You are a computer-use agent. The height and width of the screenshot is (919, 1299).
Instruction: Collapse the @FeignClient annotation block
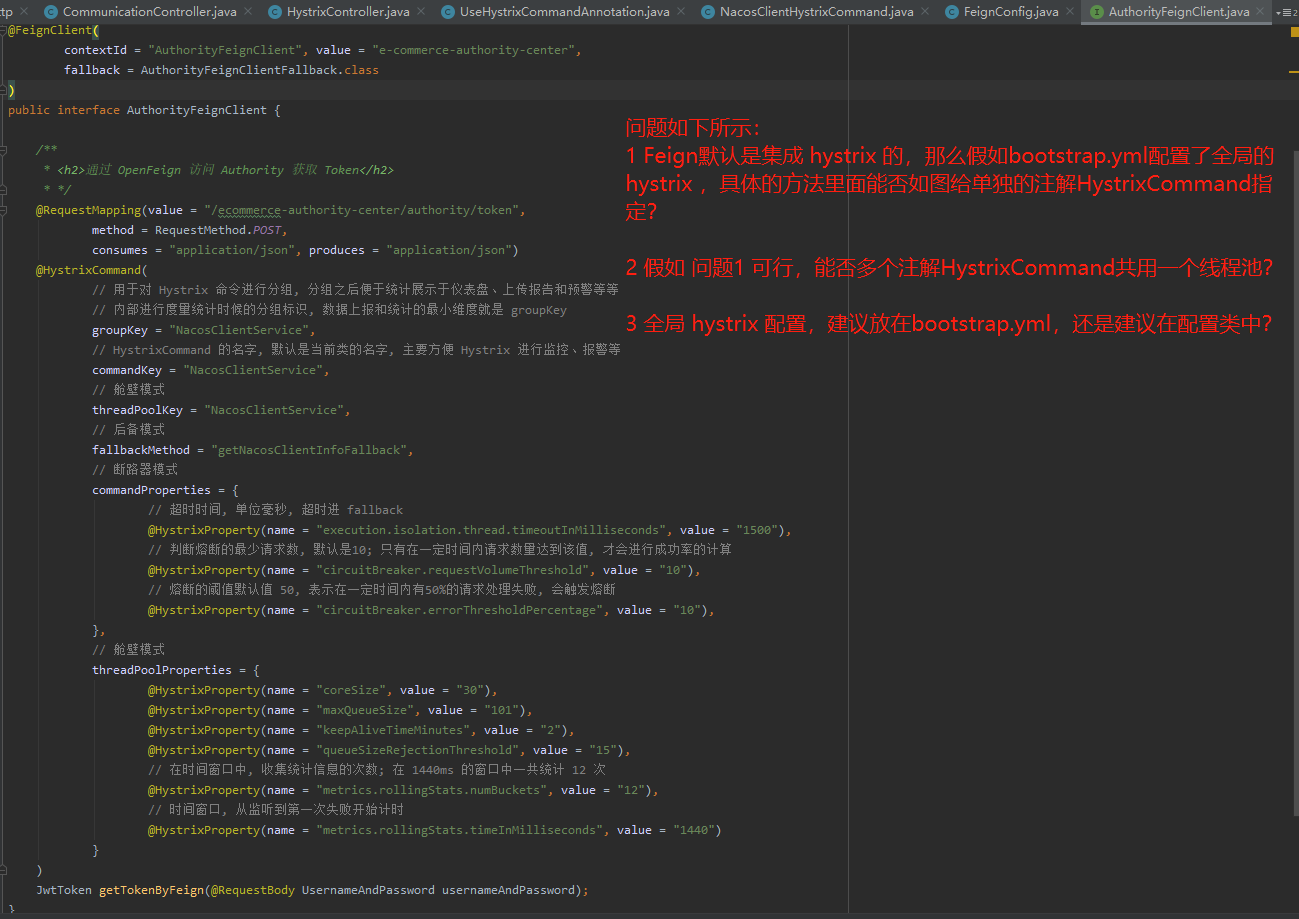coord(5,31)
